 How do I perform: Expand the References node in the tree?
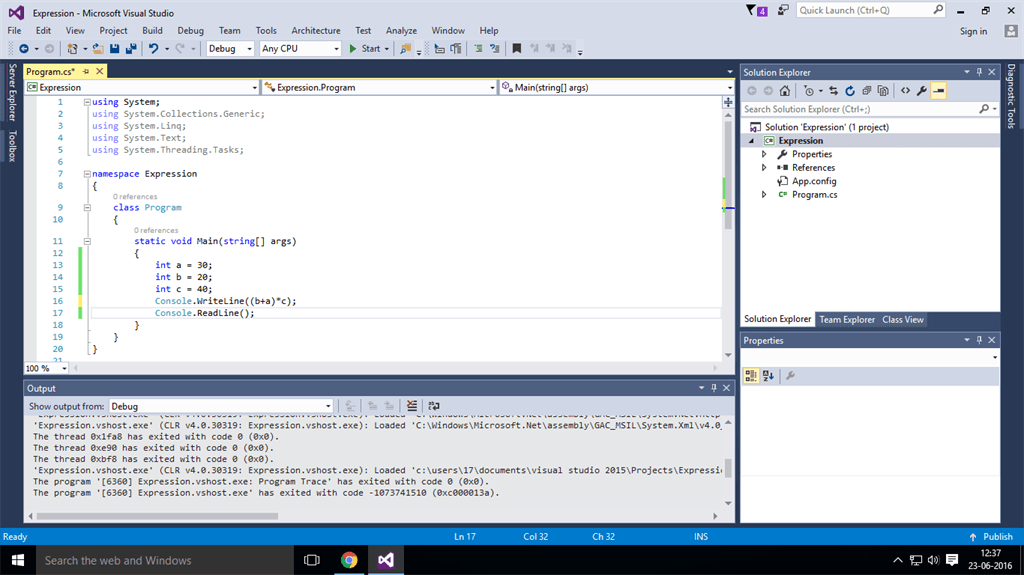(x=765, y=168)
